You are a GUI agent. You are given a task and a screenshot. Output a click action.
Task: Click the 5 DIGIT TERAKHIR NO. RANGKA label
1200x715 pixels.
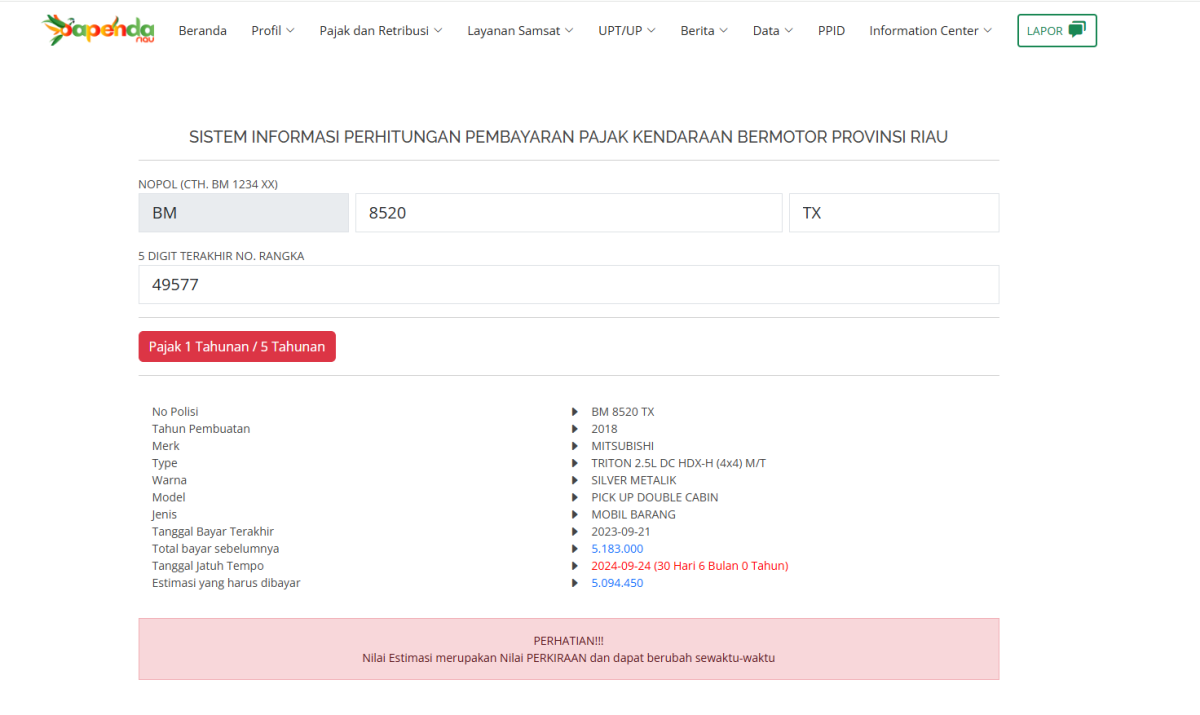(221, 256)
